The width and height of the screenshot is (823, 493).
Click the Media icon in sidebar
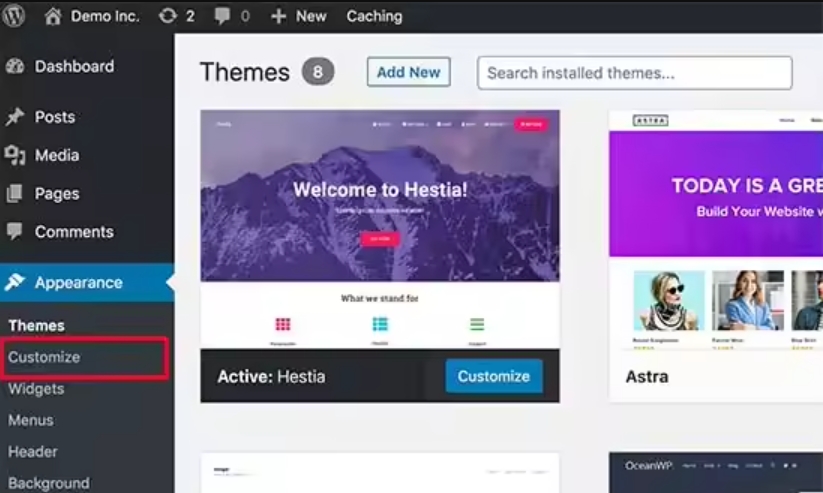click(15, 155)
